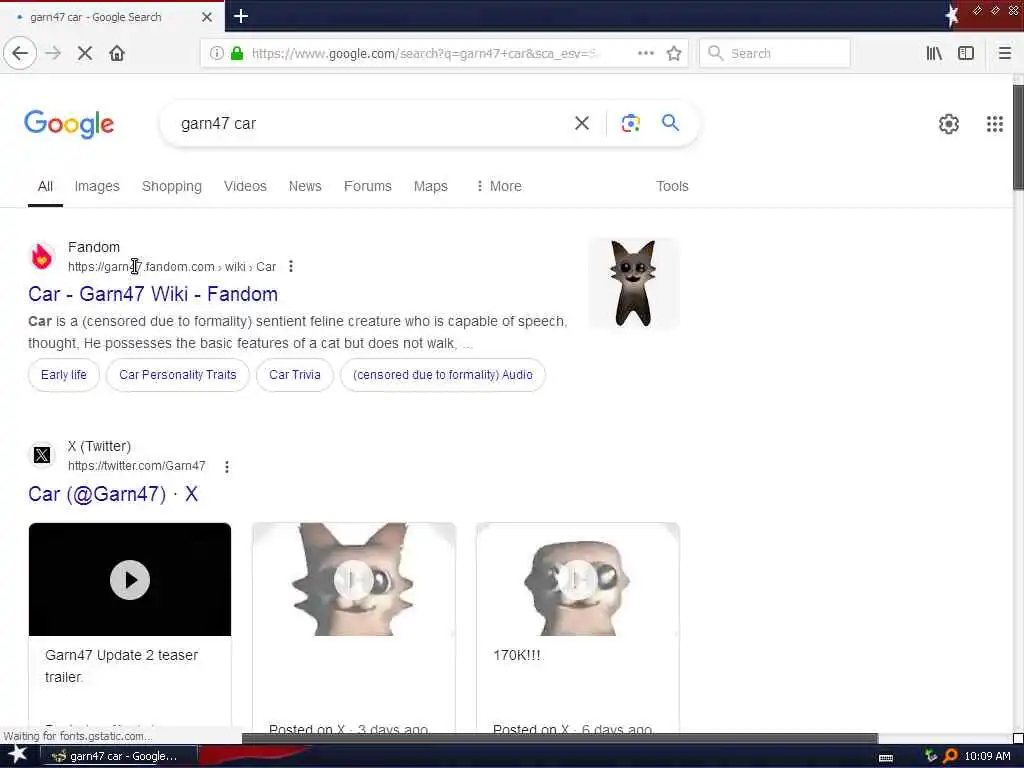Open Google quick settings gear
This screenshot has height=768, width=1024.
948,123
